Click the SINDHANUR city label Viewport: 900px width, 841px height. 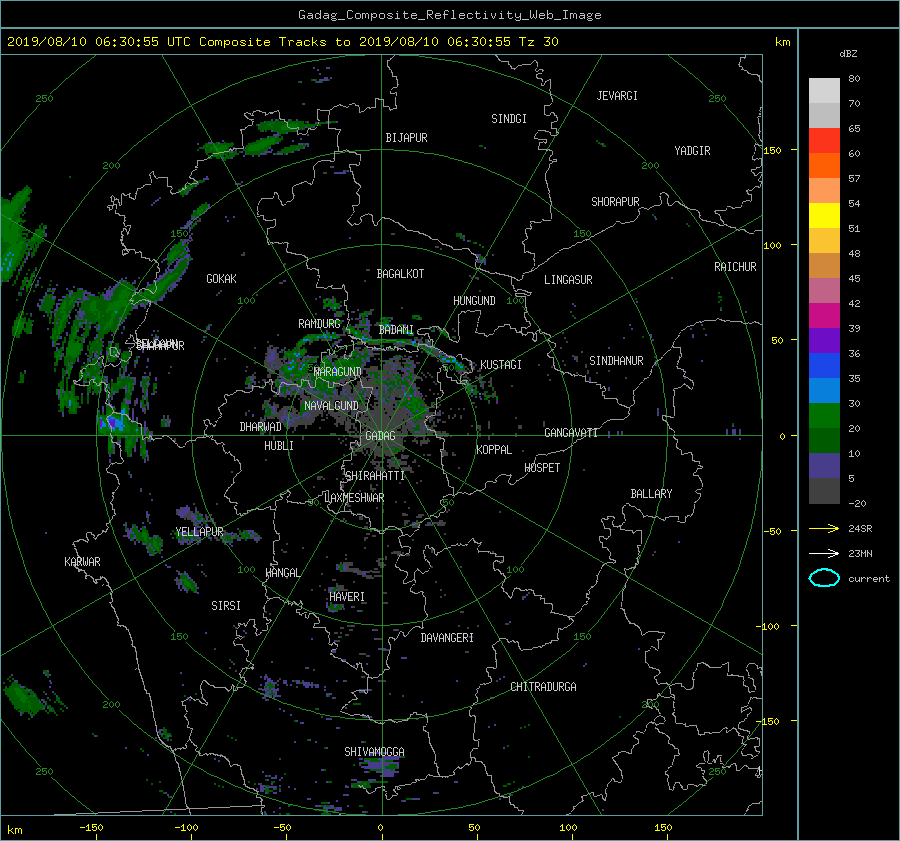click(616, 361)
